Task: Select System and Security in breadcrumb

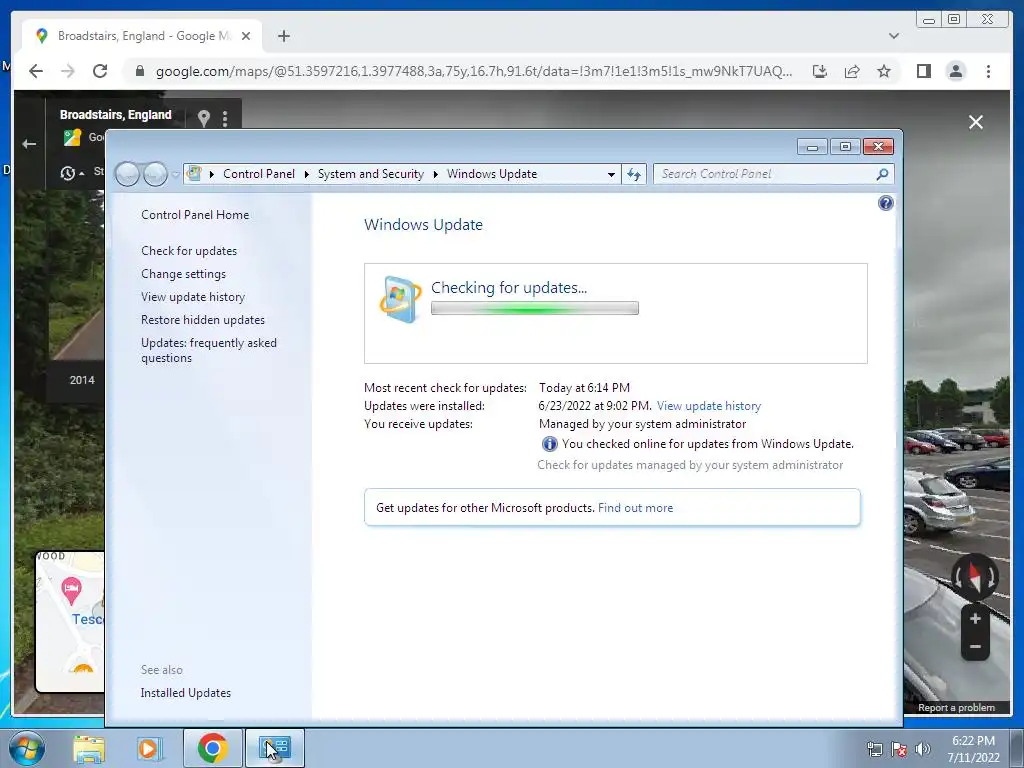Action: (370, 174)
